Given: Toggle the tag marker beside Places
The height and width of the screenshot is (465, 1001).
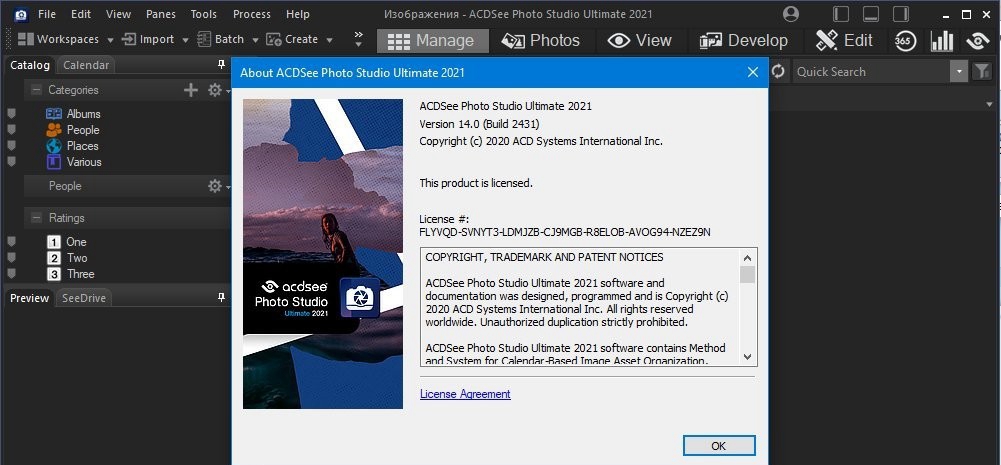Looking at the screenshot, I should [11, 146].
